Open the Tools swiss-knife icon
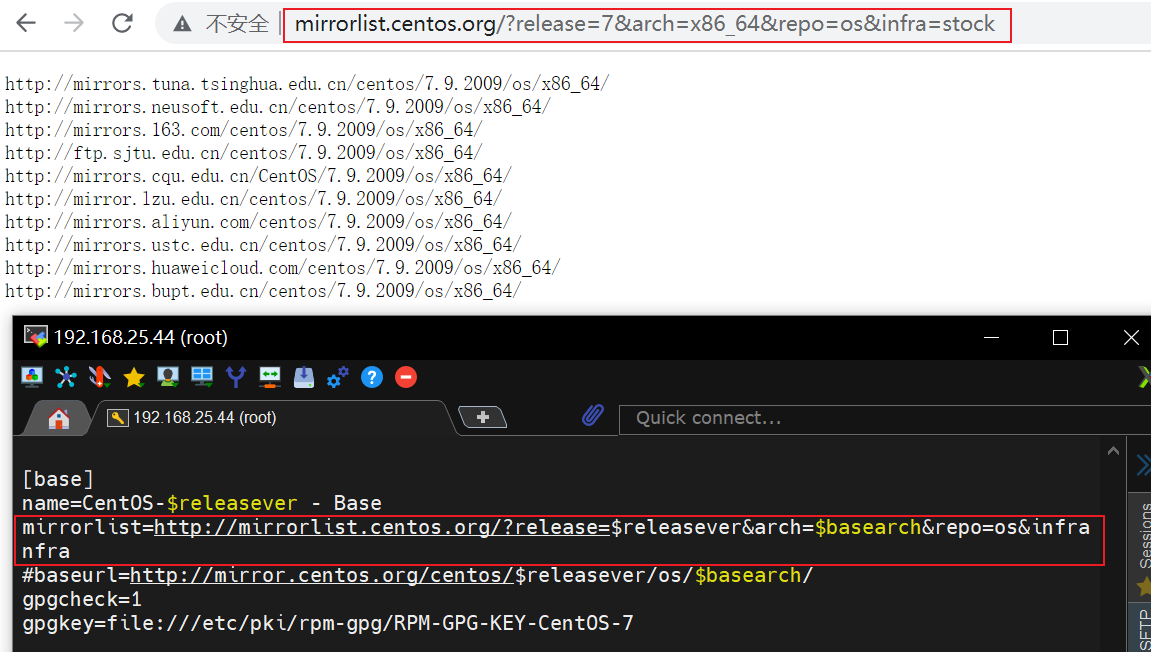Viewport: 1151px width, 652px height. 100,377
